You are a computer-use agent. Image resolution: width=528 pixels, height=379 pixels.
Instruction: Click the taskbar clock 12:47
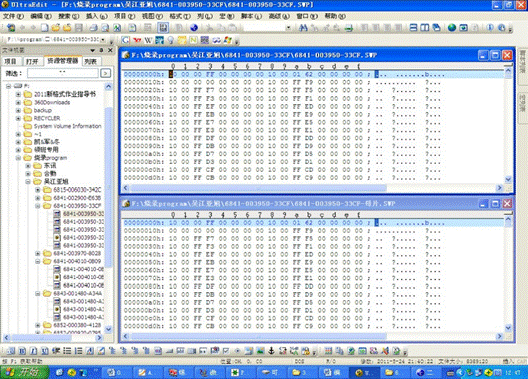click(x=512, y=373)
